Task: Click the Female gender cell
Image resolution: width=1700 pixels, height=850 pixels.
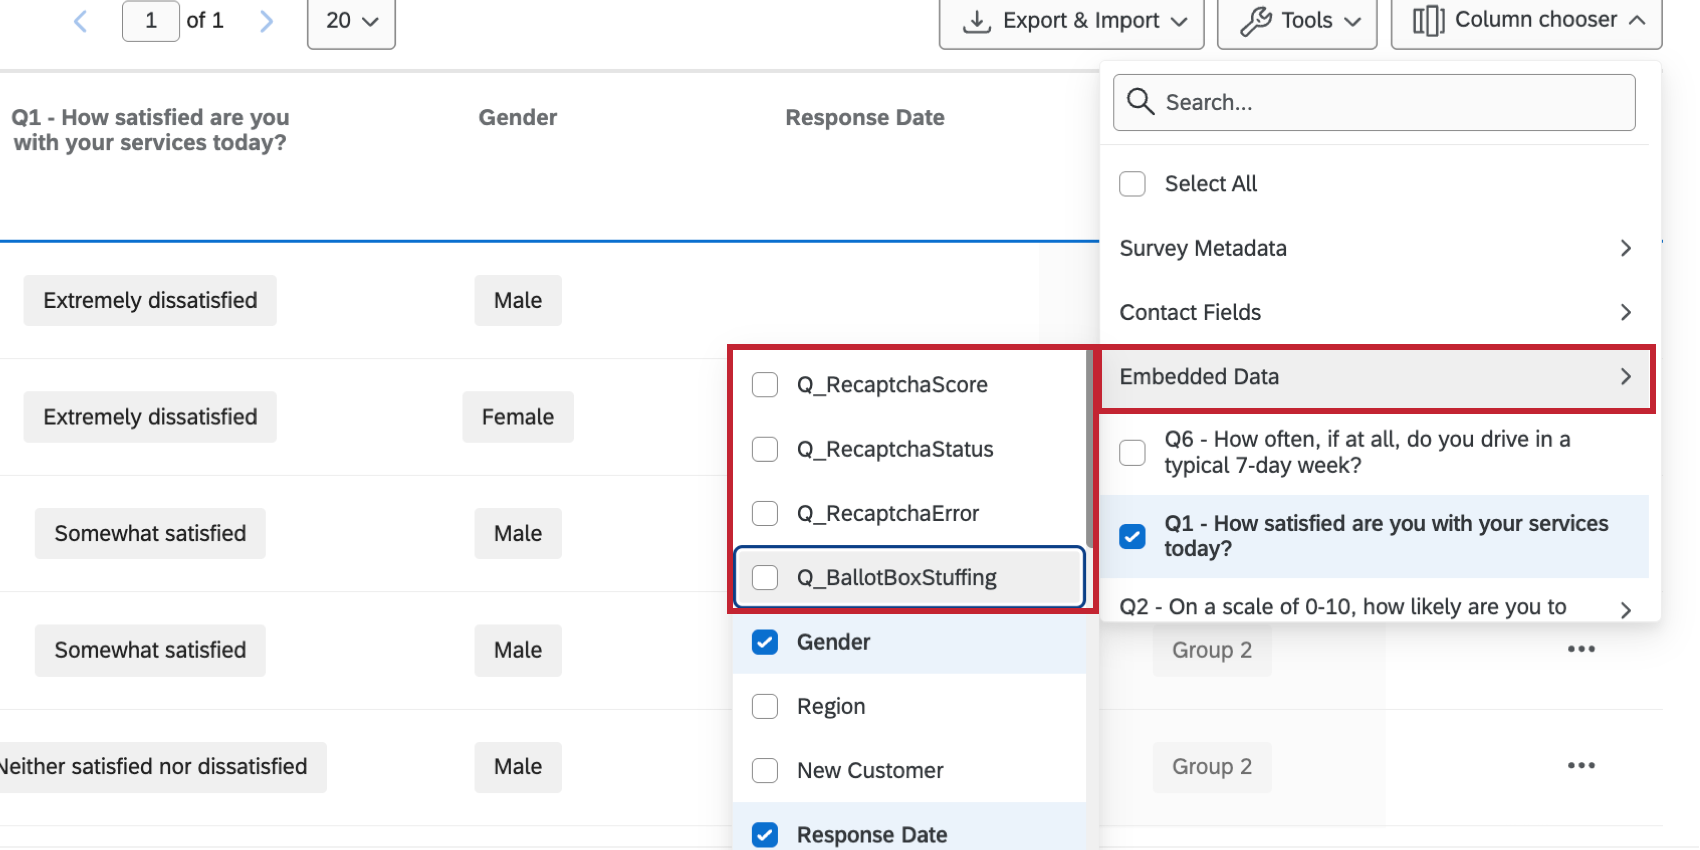Action: pyautogui.click(x=518, y=417)
